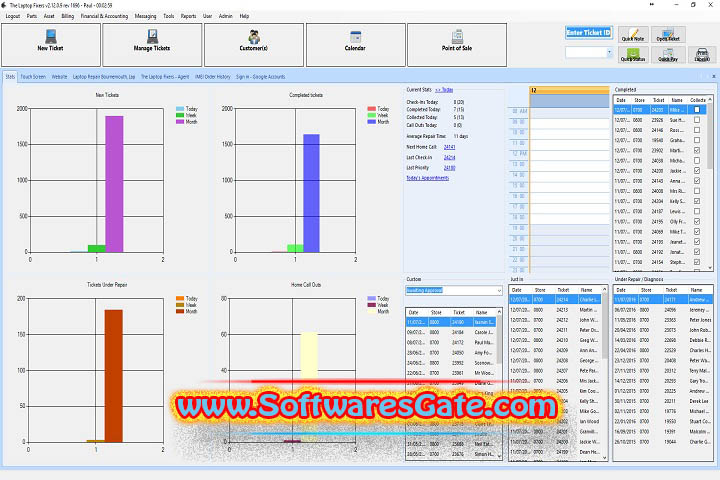Select Just In row for ticket 24213

[x=555, y=310]
